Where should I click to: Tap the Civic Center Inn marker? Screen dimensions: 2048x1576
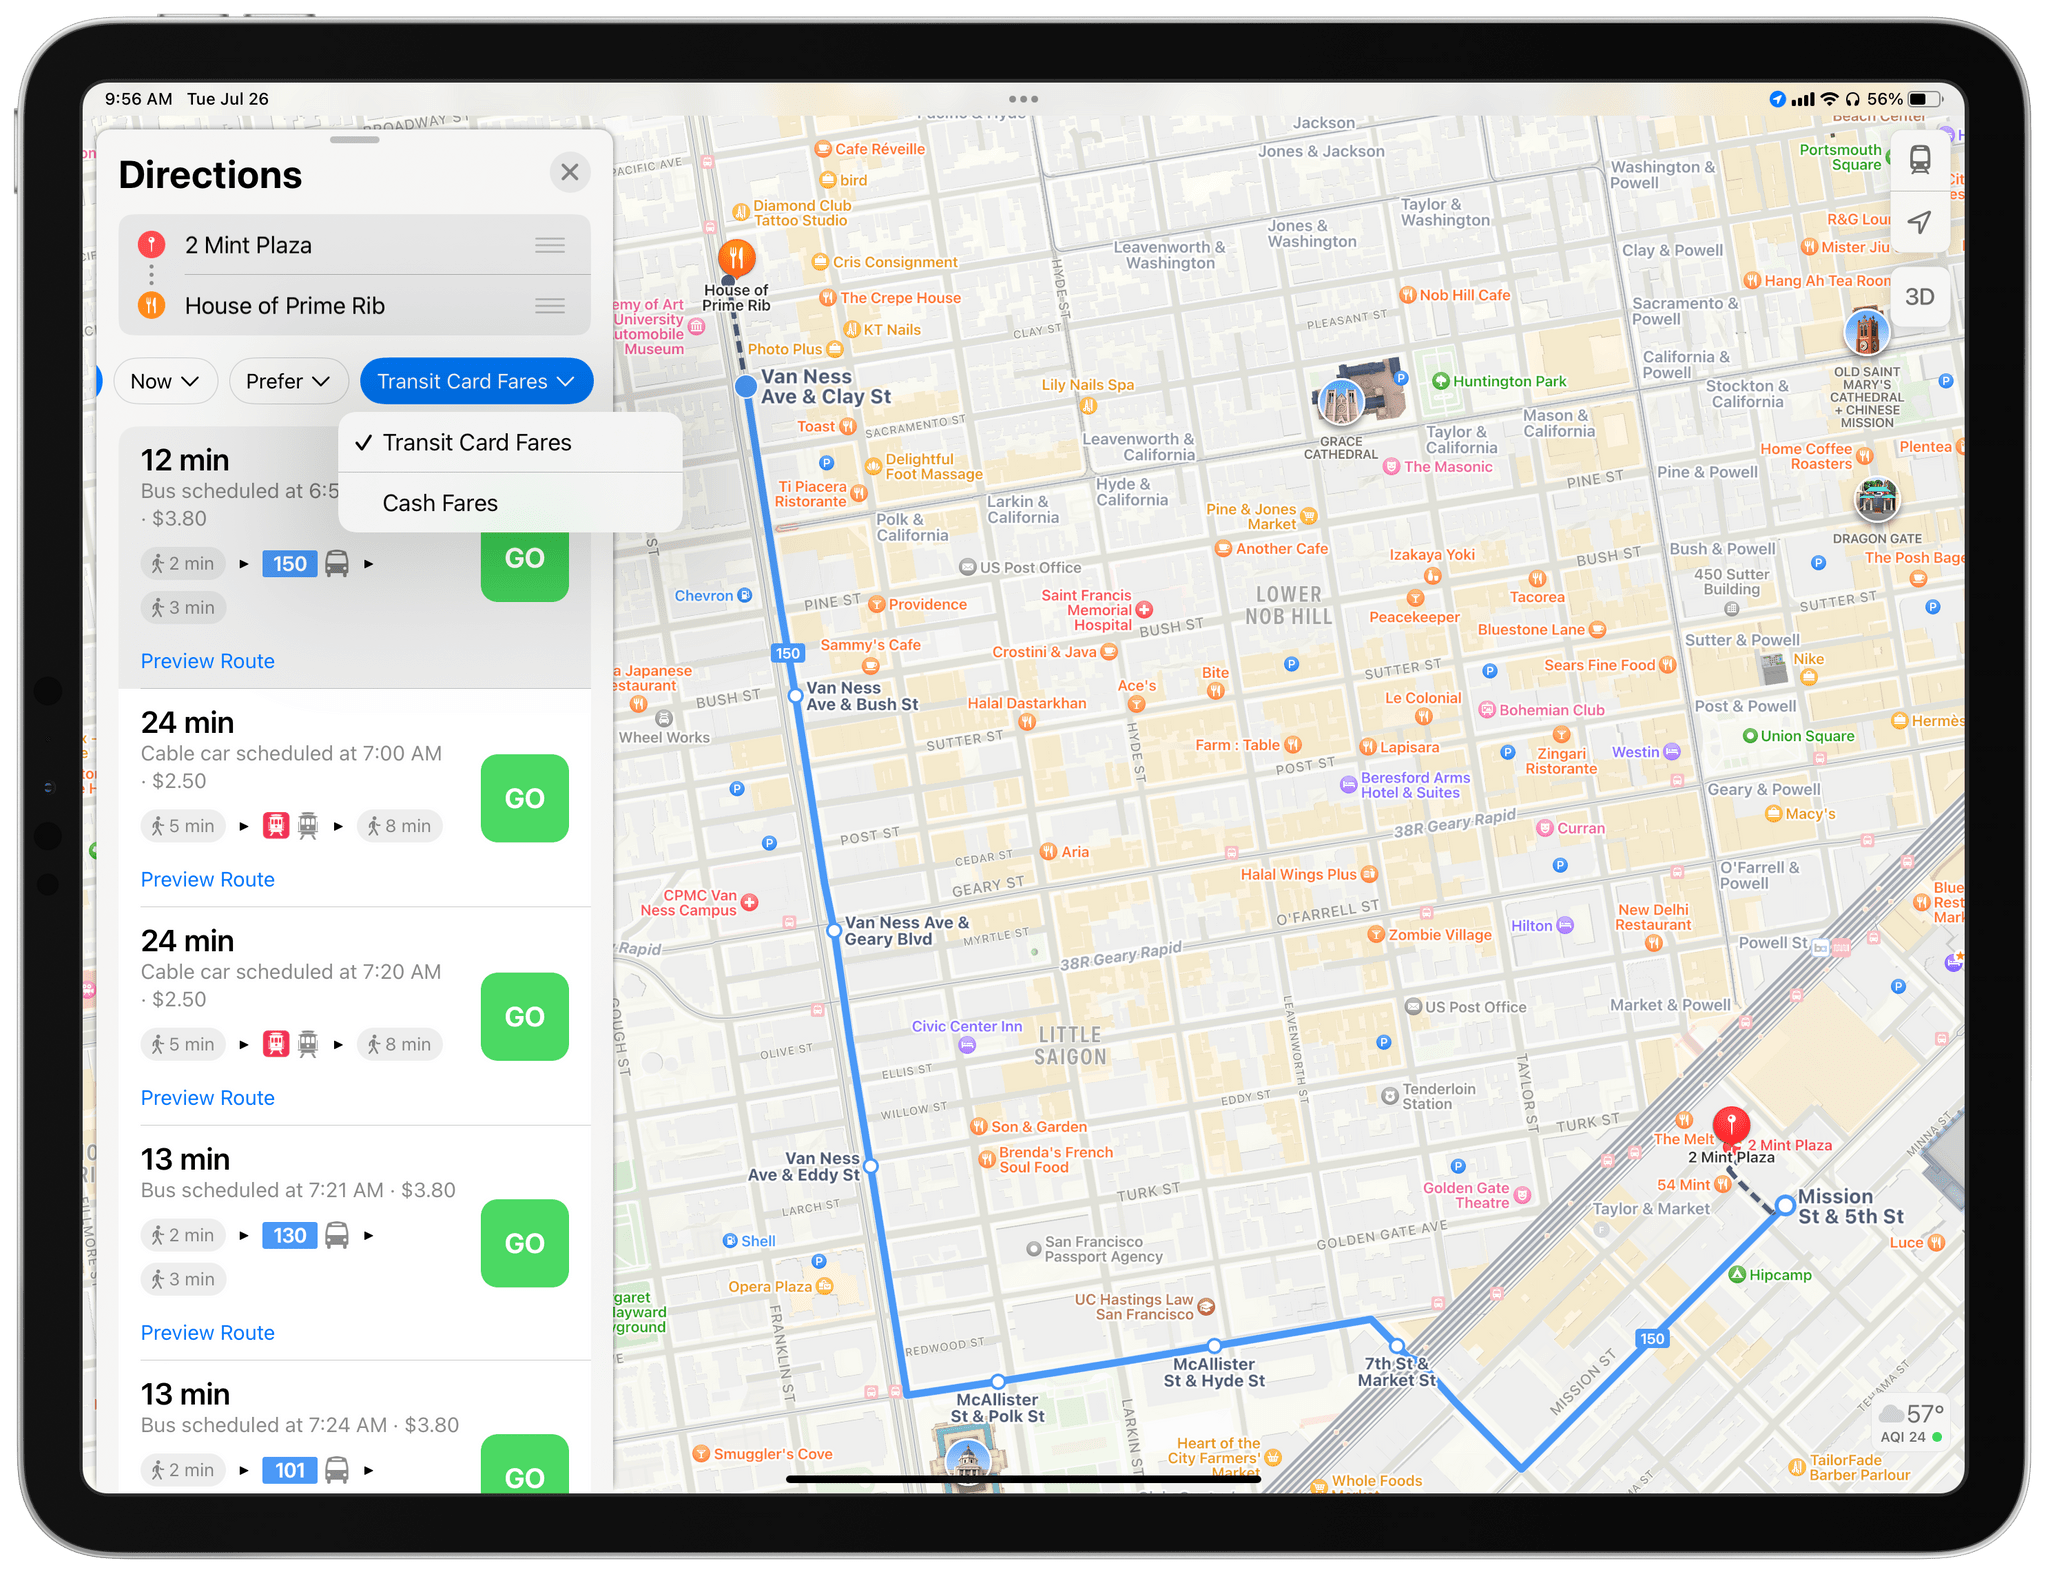[967, 1045]
